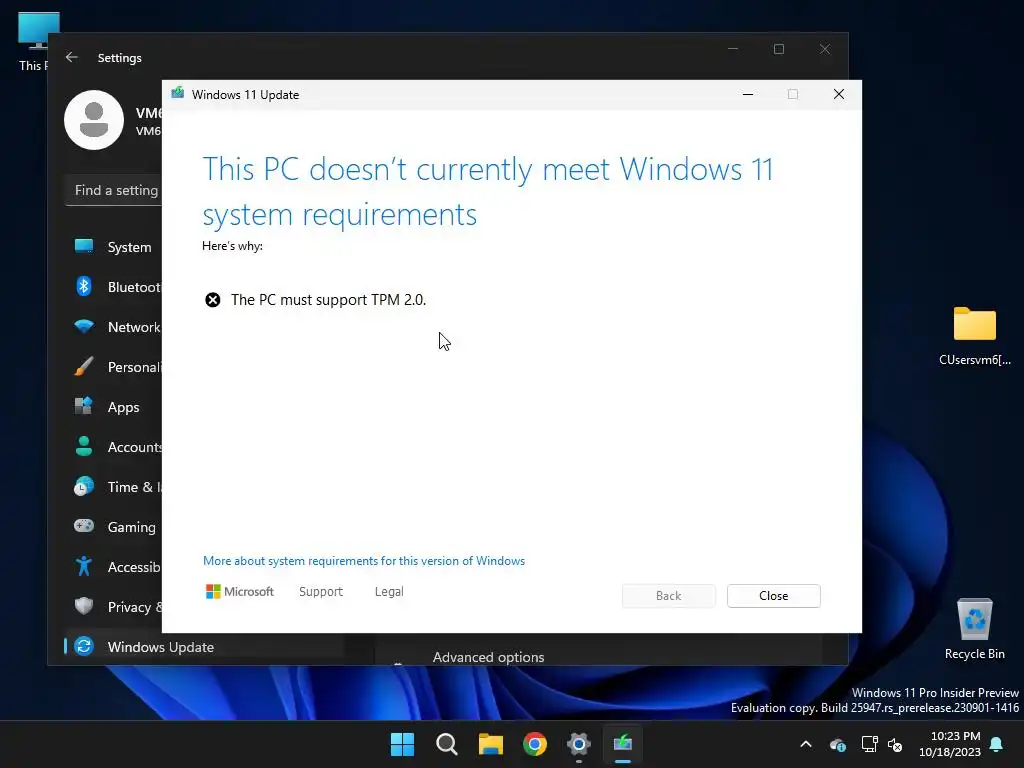Click the OneDrive cloud tray icon
The image size is (1024, 768).
[x=838, y=744]
